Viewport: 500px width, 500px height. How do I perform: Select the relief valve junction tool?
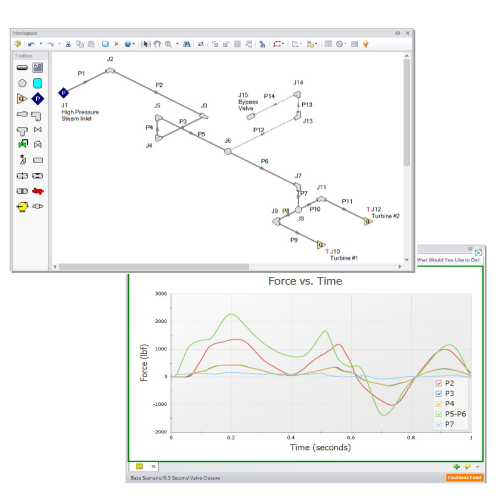pos(23,159)
